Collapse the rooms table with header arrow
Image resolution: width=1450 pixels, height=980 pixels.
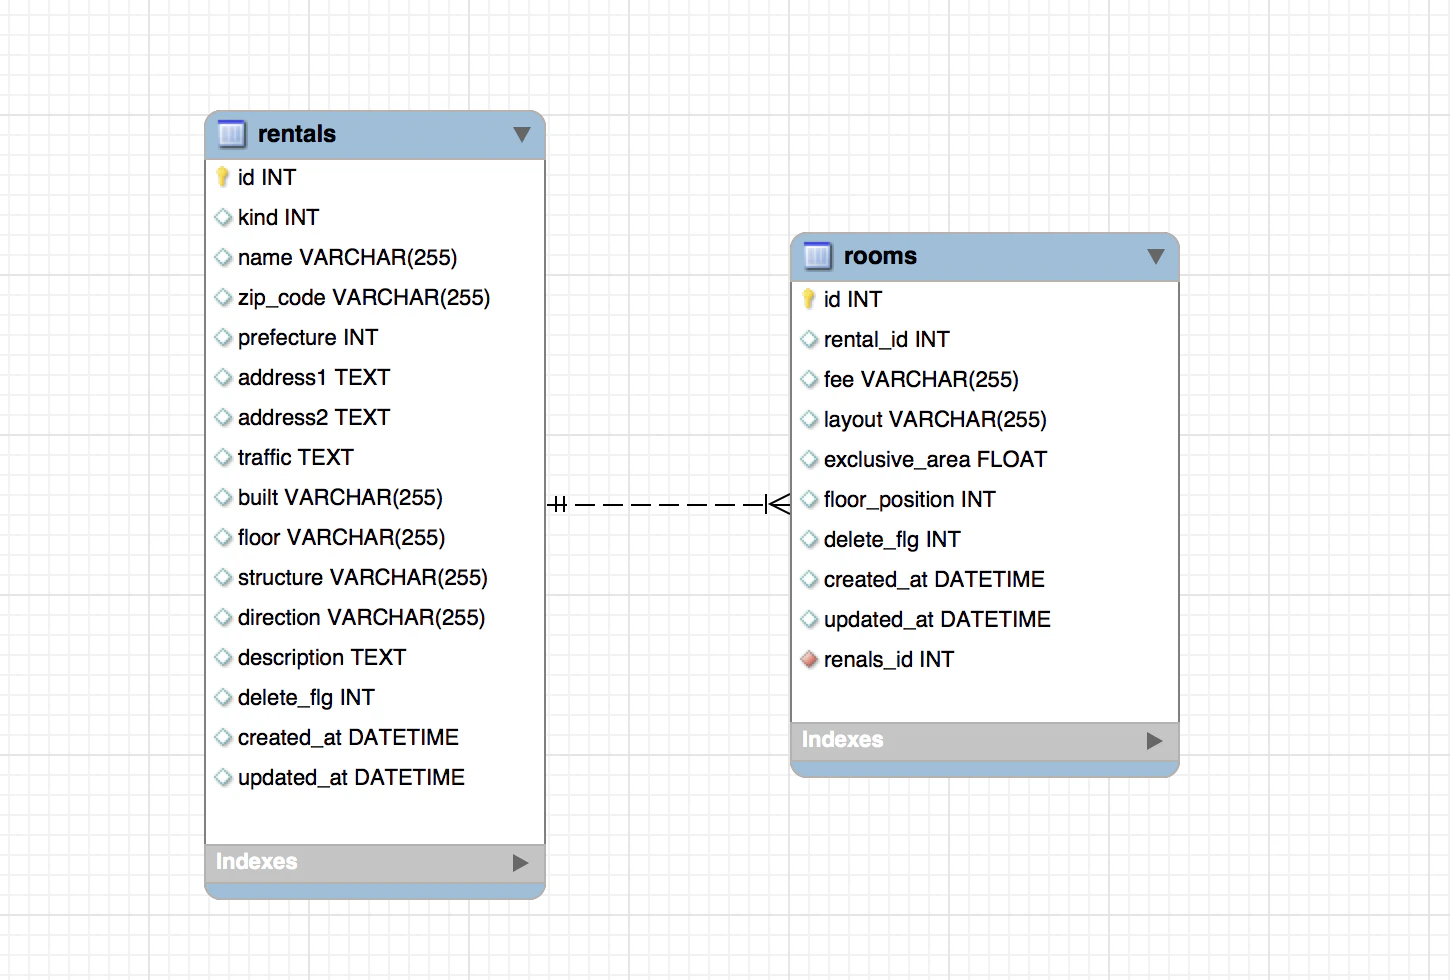point(1156,256)
